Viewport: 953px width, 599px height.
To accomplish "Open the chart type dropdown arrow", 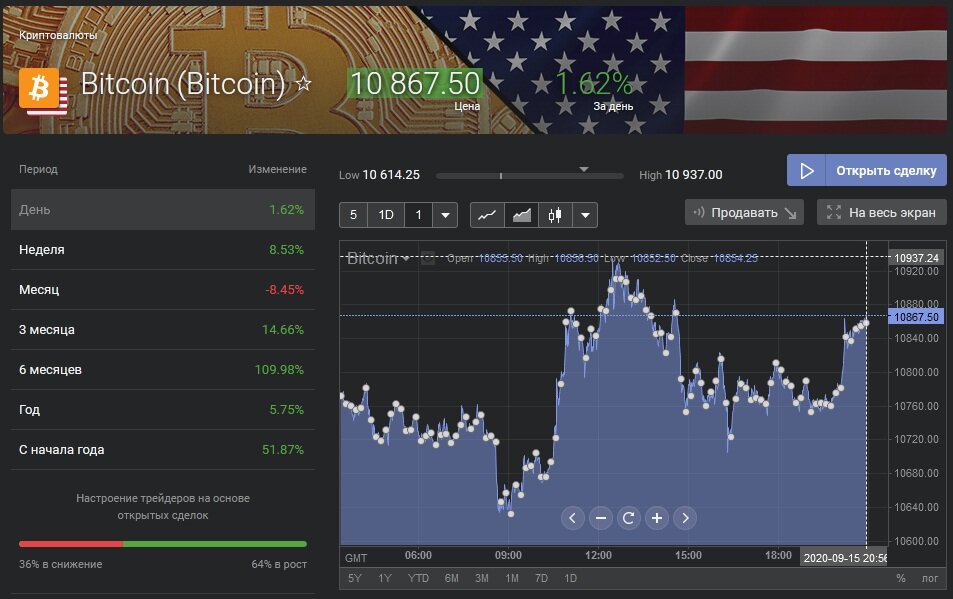I will click(x=585, y=215).
